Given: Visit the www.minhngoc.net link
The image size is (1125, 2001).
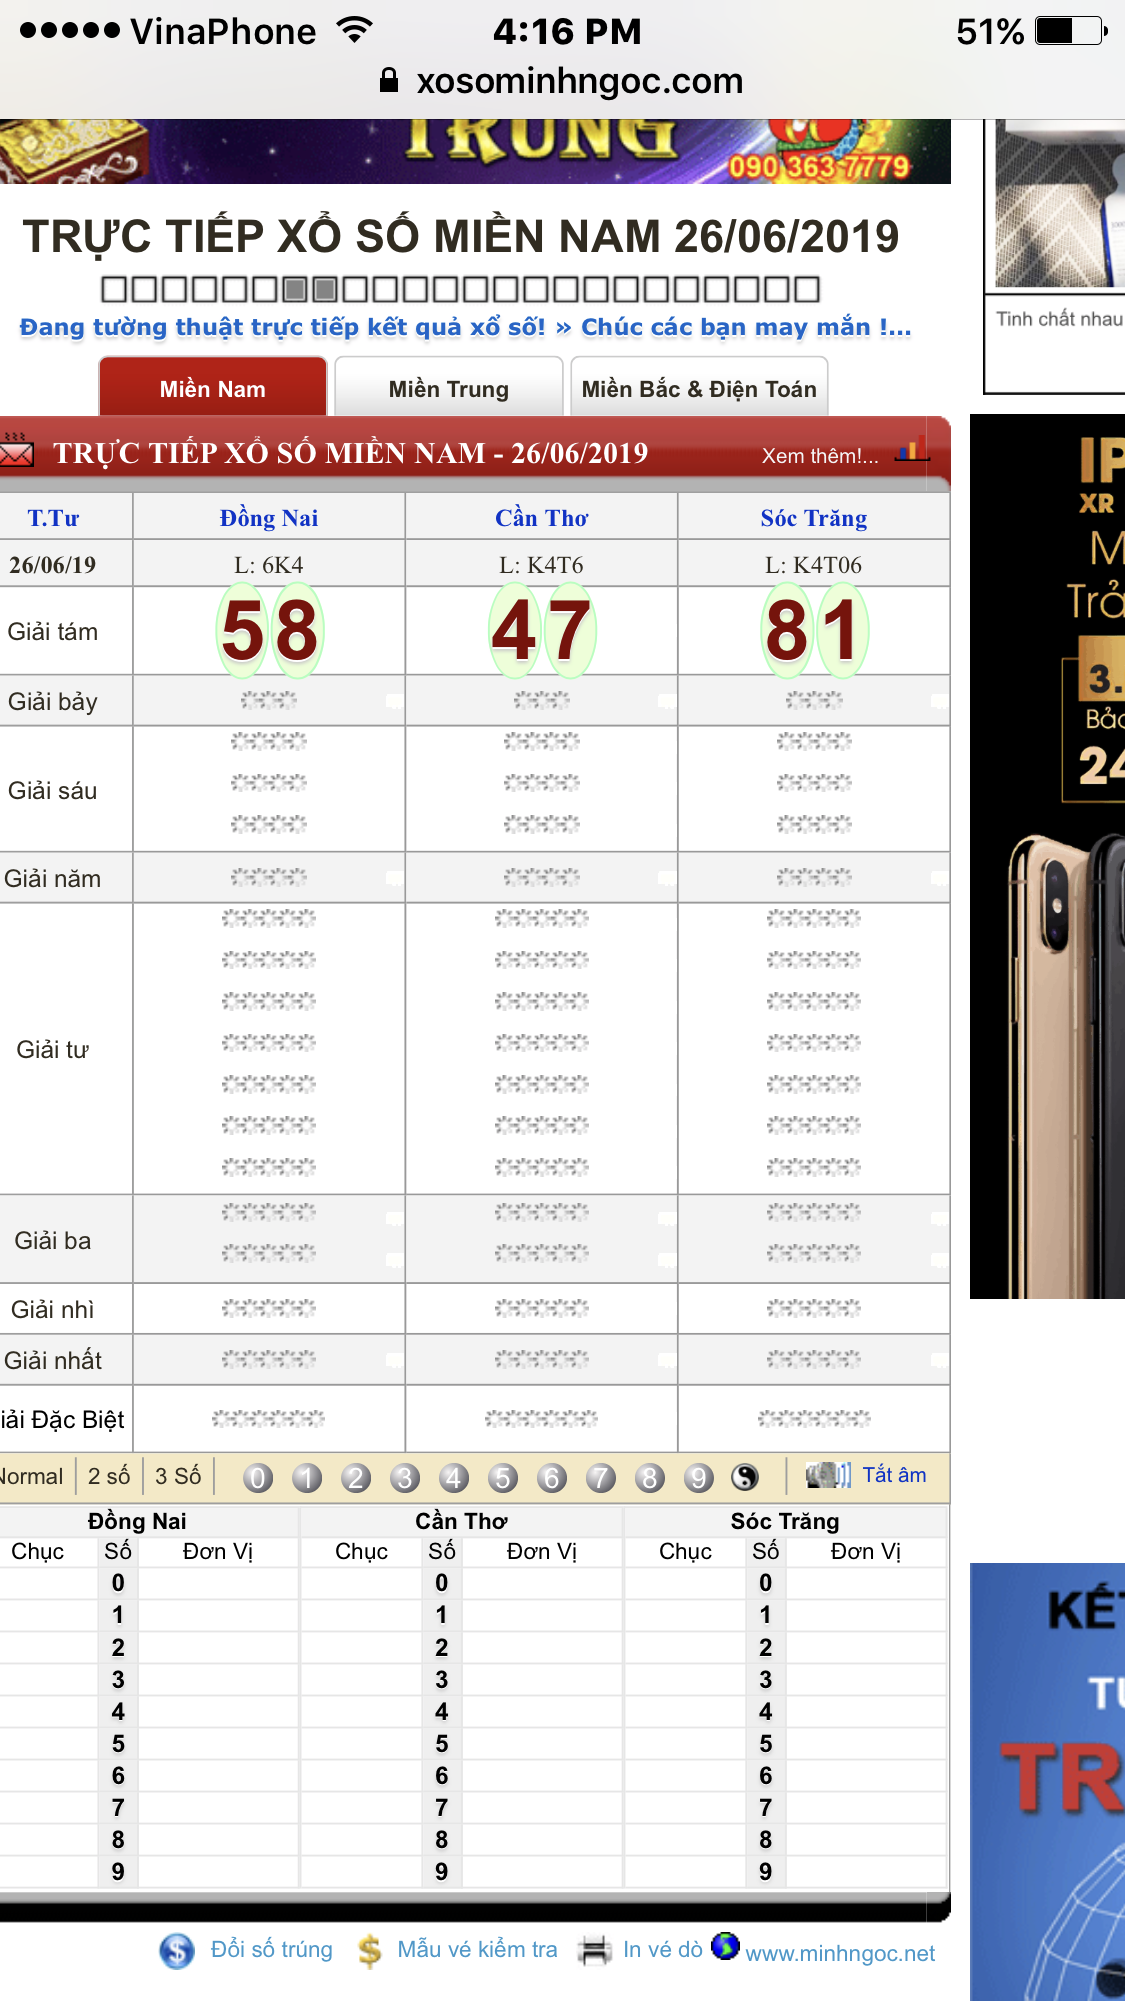Looking at the screenshot, I should pos(839,1953).
